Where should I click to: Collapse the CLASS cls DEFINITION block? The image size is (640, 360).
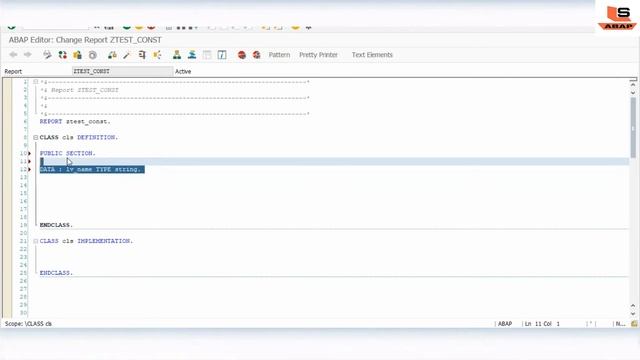[x=36, y=138]
